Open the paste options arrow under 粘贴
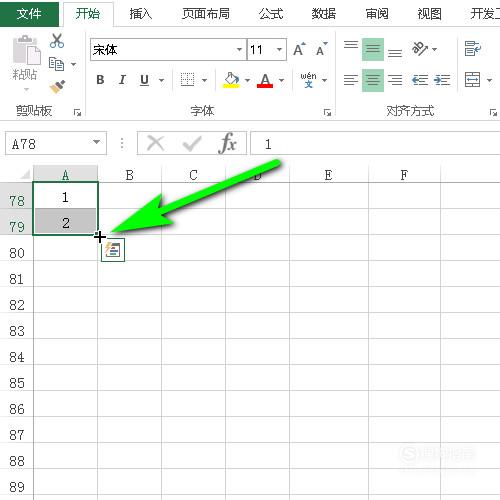This screenshot has width=500, height=500. (x=26, y=89)
